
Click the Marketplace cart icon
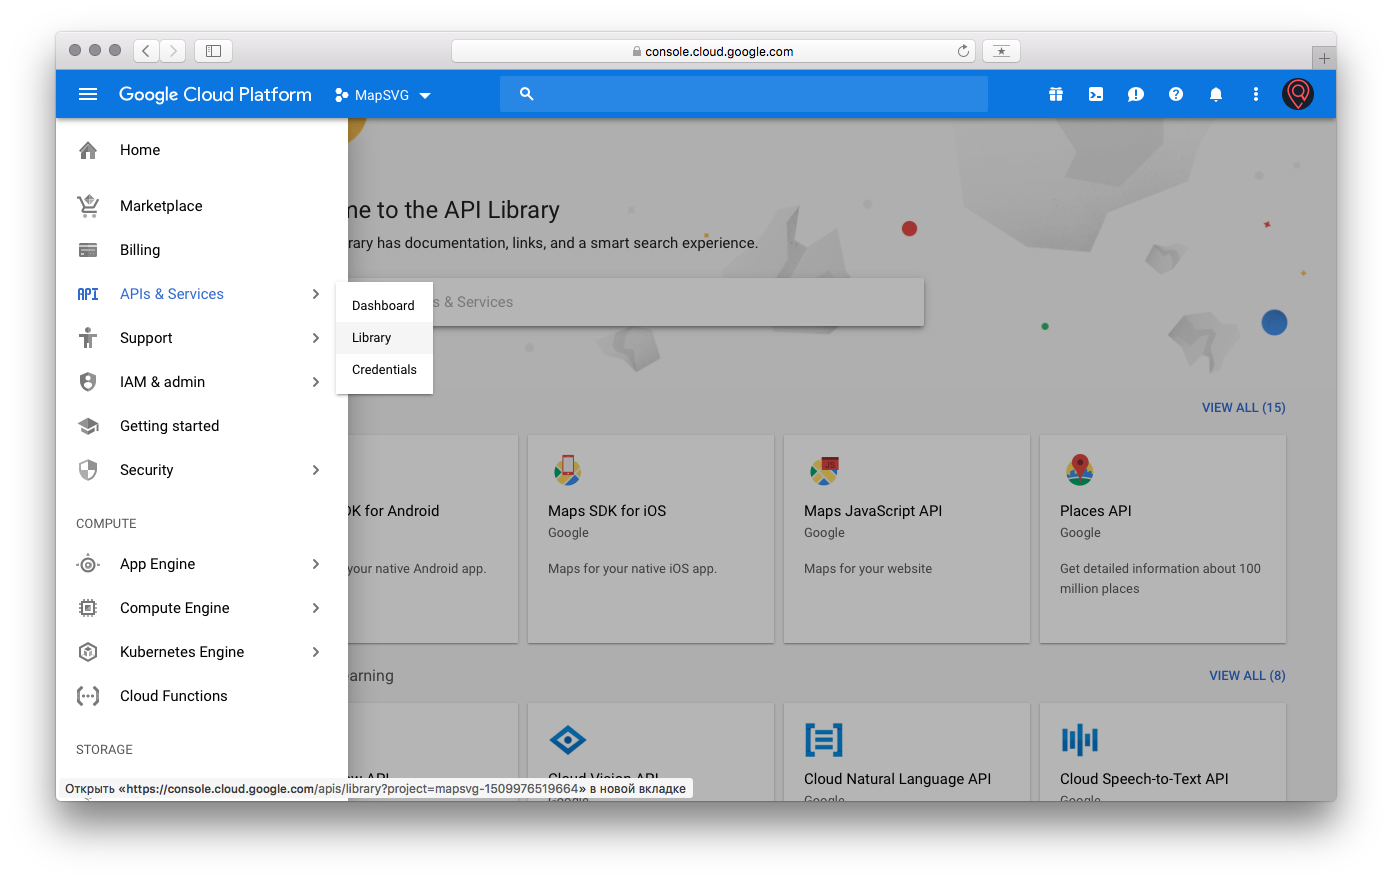pos(88,206)
